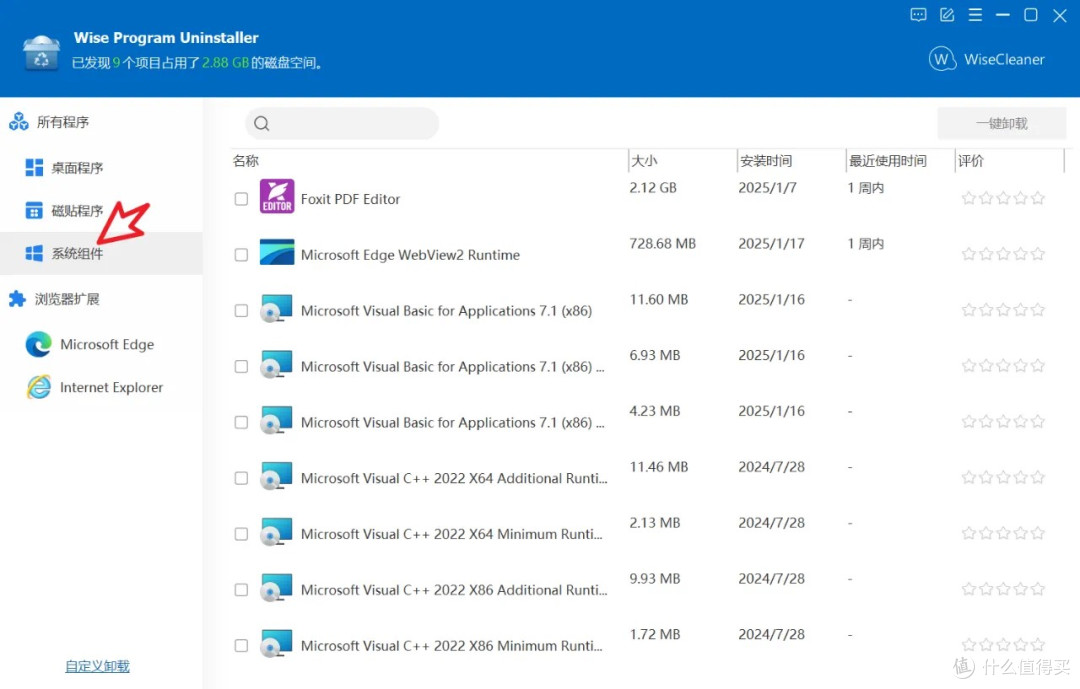The image size is (1080, 689).
Task: Check the Foxit PDF Editor checkbox
Action: point(241,199)
